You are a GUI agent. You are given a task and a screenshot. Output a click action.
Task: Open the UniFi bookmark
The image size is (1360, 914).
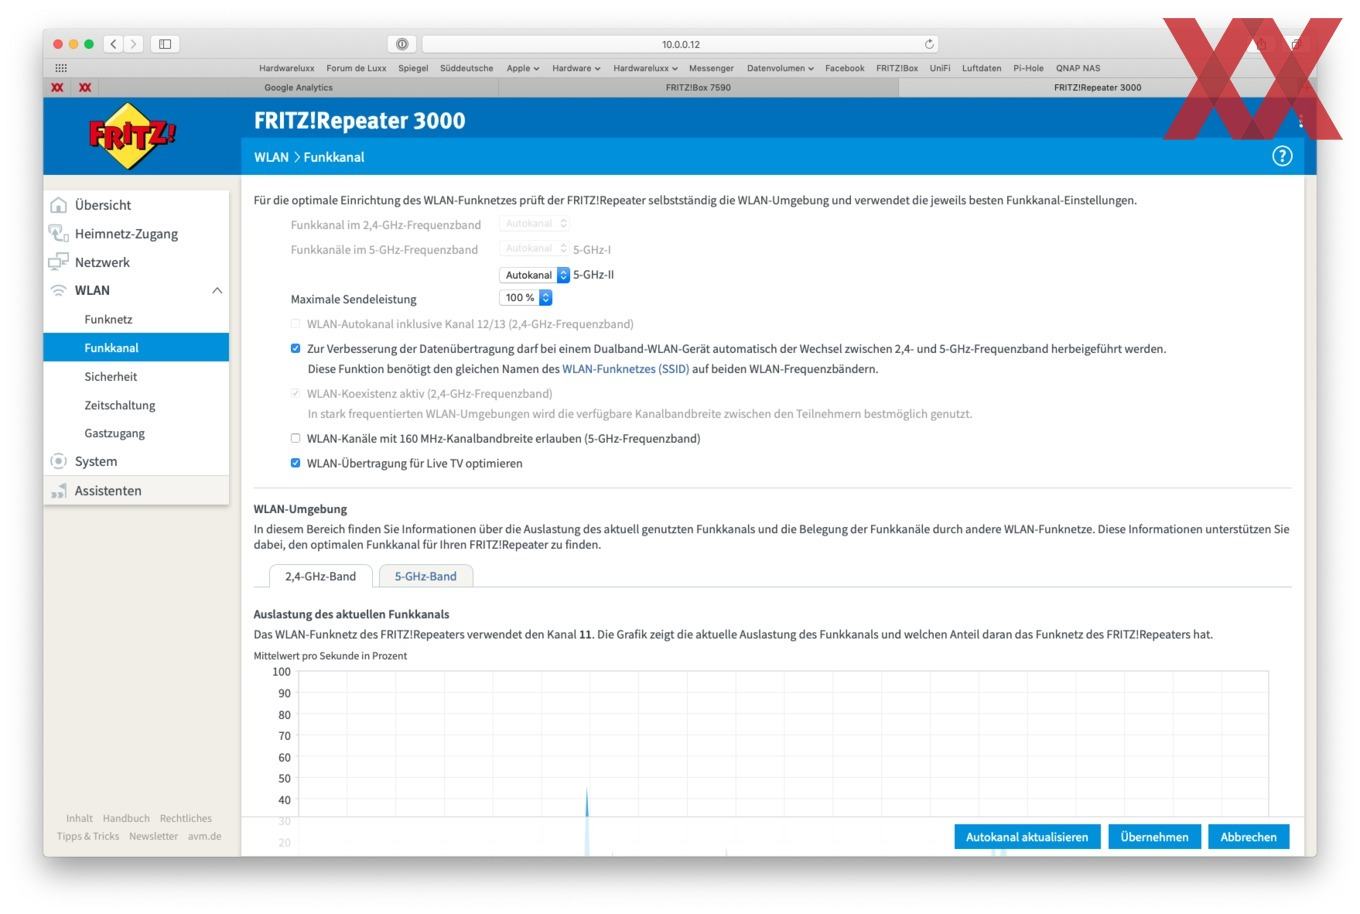click(x=940, y=68)
